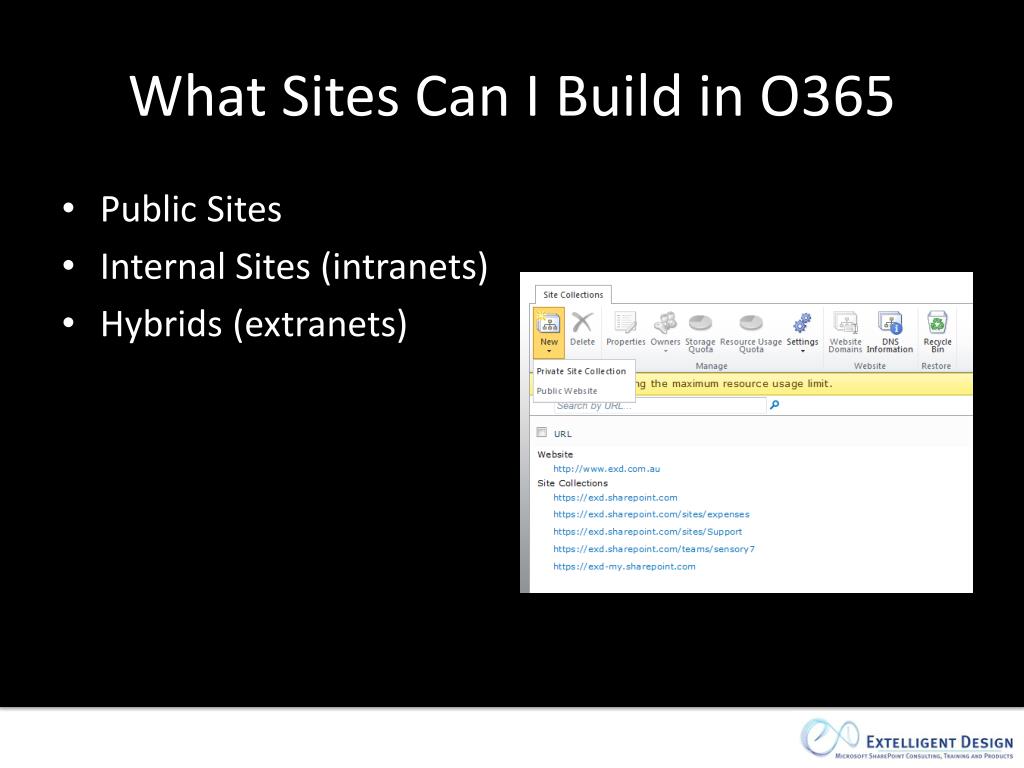This screenshot has height=768, width=1024.
Task: Expand the Settings dropdown arrow
Action: (803, 351)
